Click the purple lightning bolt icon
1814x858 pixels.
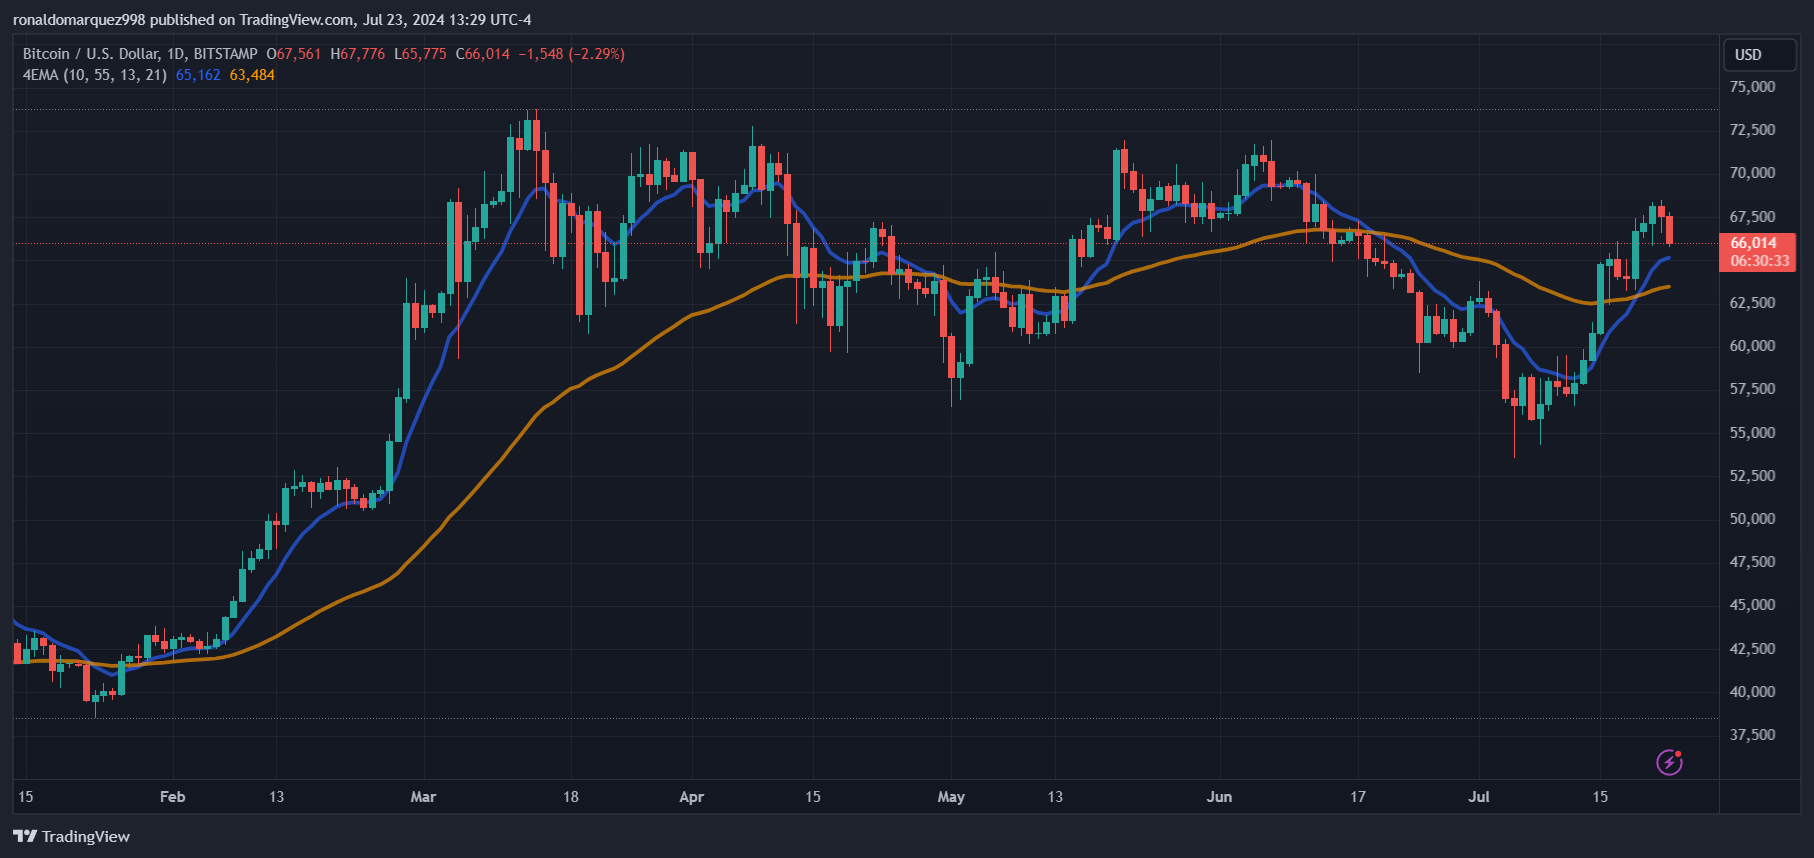(x=1669, y=762)
